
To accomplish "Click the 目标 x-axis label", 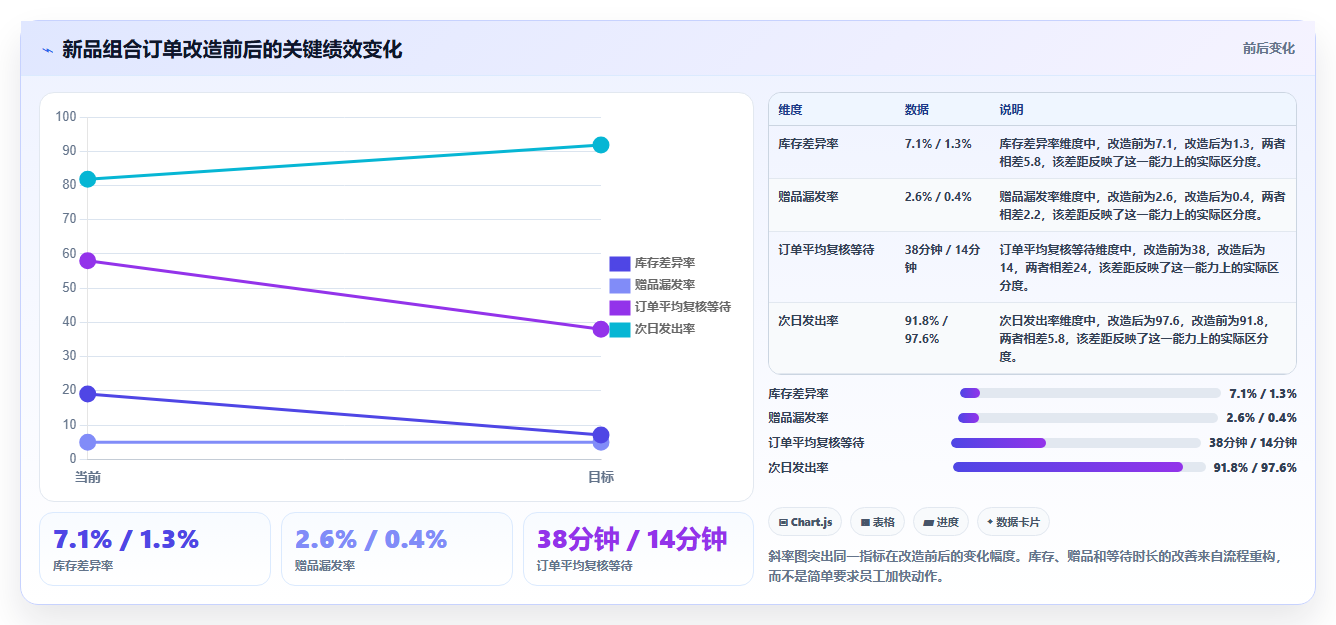I will coord(601,477).
